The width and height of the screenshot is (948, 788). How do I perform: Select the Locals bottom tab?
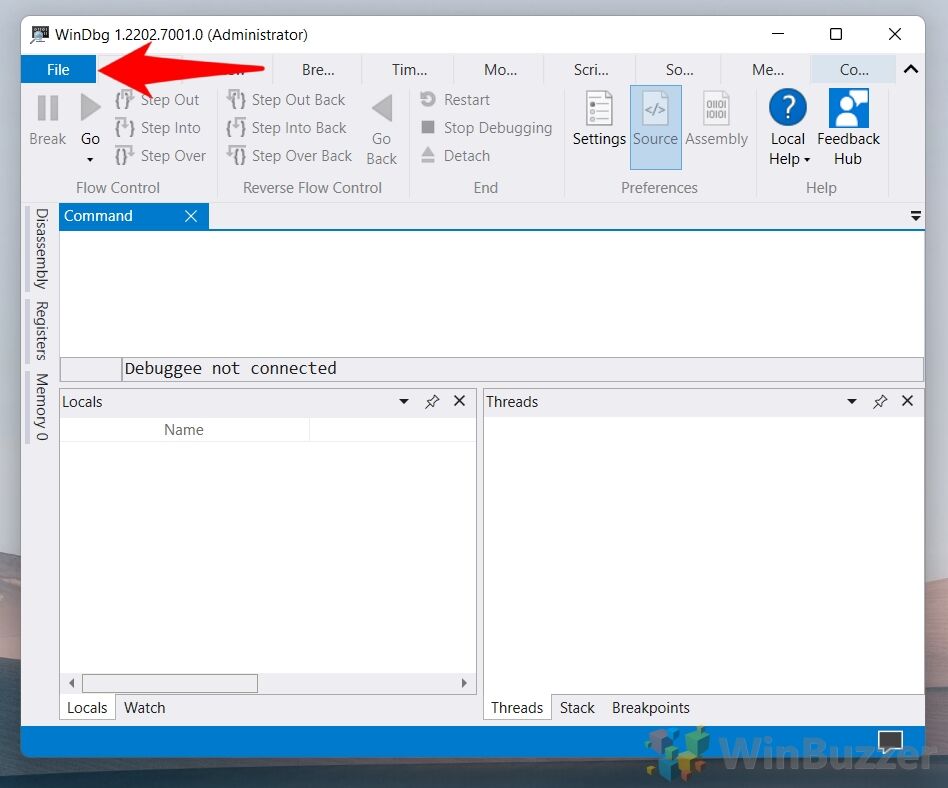[87, 708]
